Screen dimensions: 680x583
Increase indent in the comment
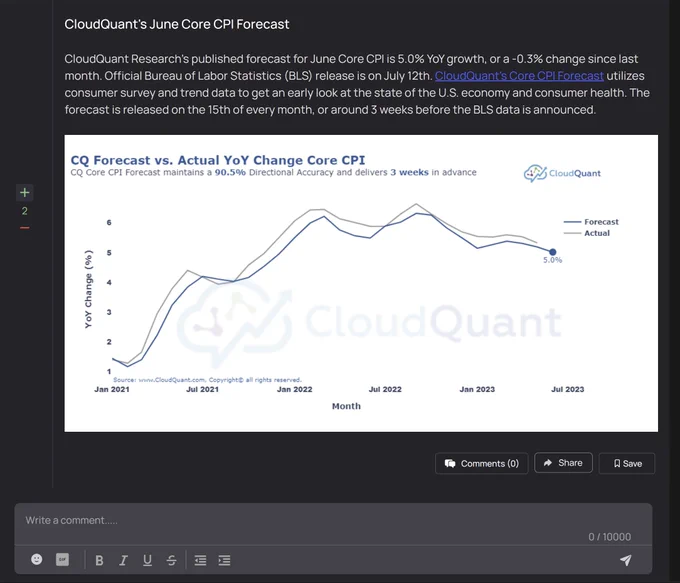224,560
